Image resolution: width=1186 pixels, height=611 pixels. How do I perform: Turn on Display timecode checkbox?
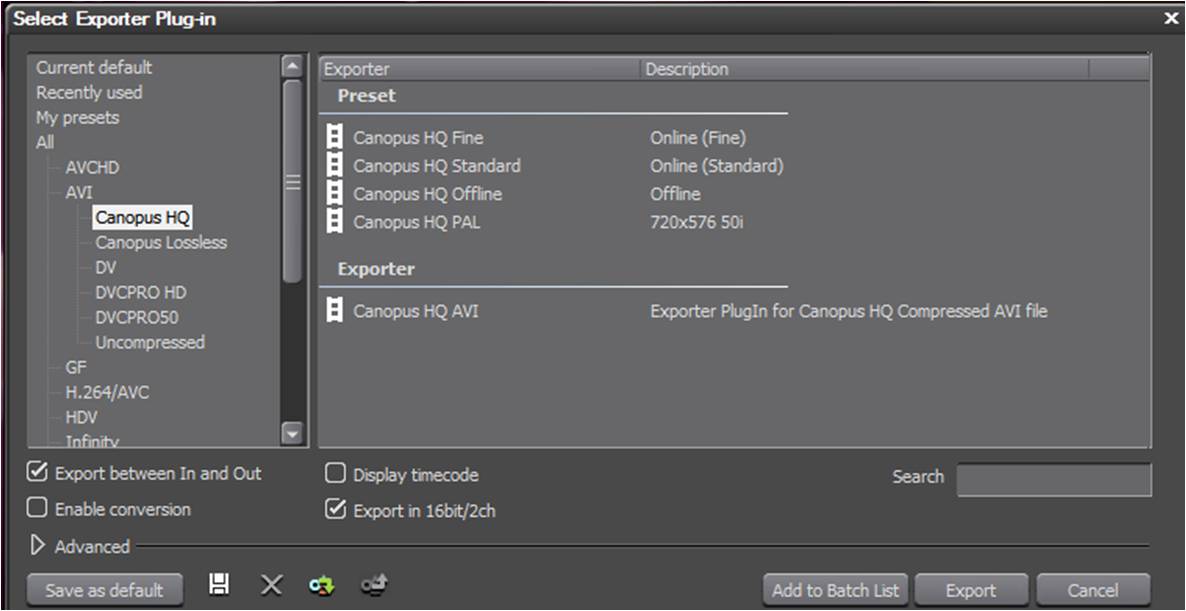point(336,474)
